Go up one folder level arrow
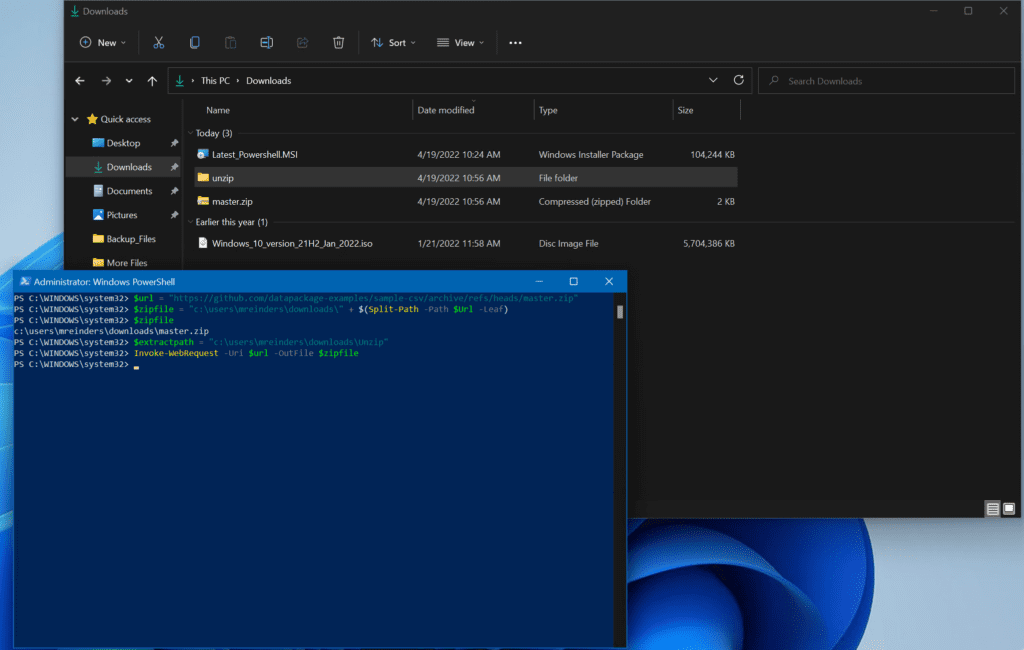Image resolution: width=1024 pixels, height=650 pixels. (x=152, y=81)
